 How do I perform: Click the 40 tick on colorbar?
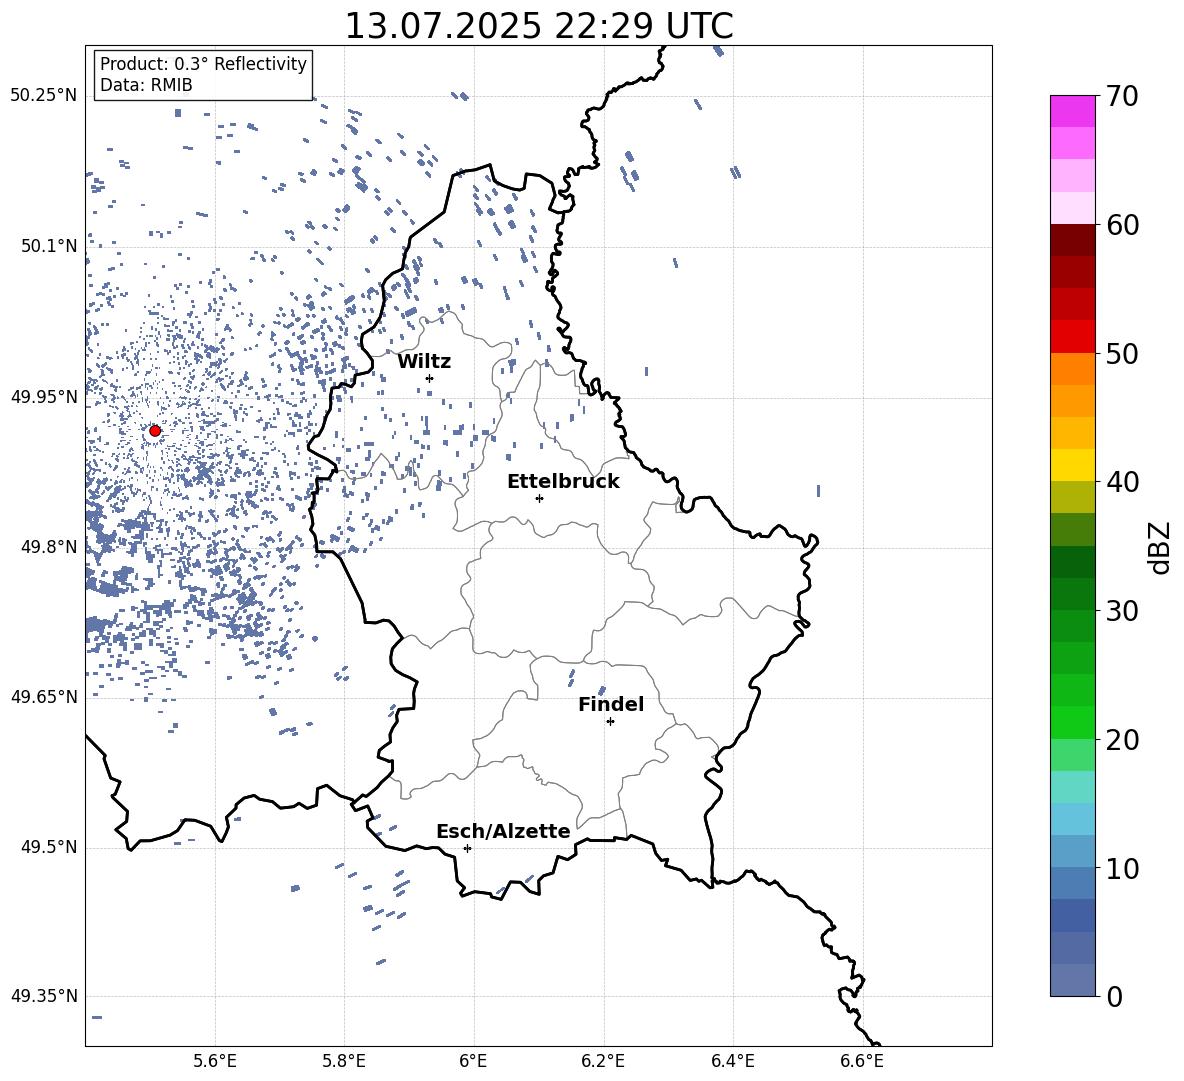(1122, 482)
